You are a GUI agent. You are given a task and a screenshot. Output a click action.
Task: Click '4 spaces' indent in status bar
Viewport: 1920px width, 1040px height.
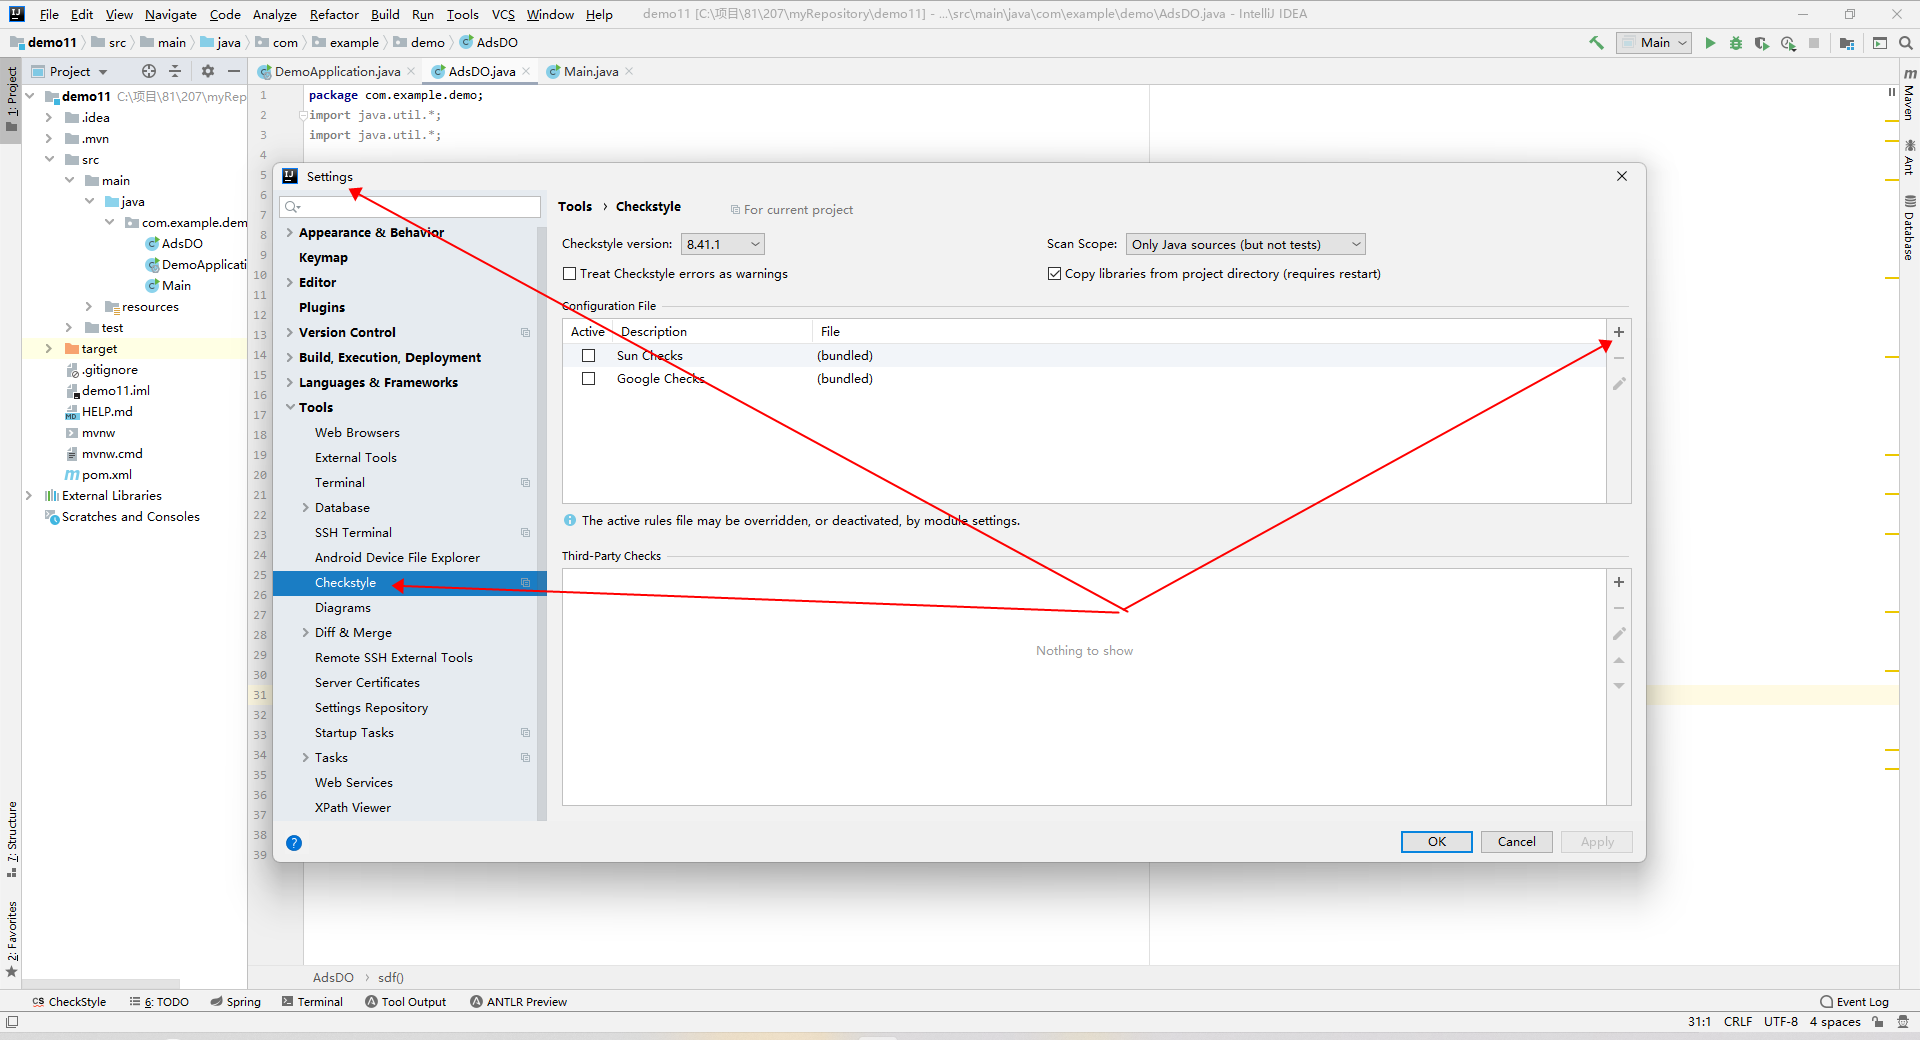coord(1835,1022)
